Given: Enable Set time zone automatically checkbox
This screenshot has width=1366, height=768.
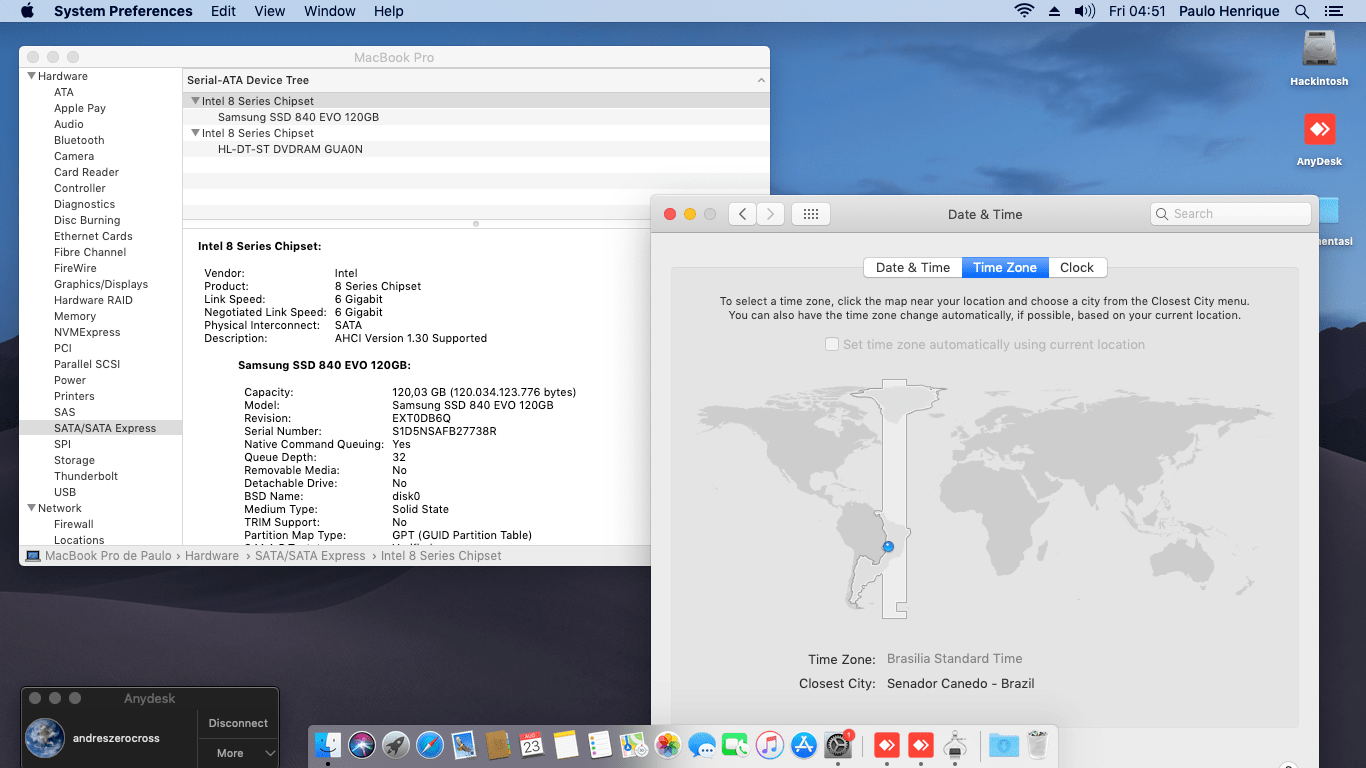Looking at the screenshot, I should (832, 344).
